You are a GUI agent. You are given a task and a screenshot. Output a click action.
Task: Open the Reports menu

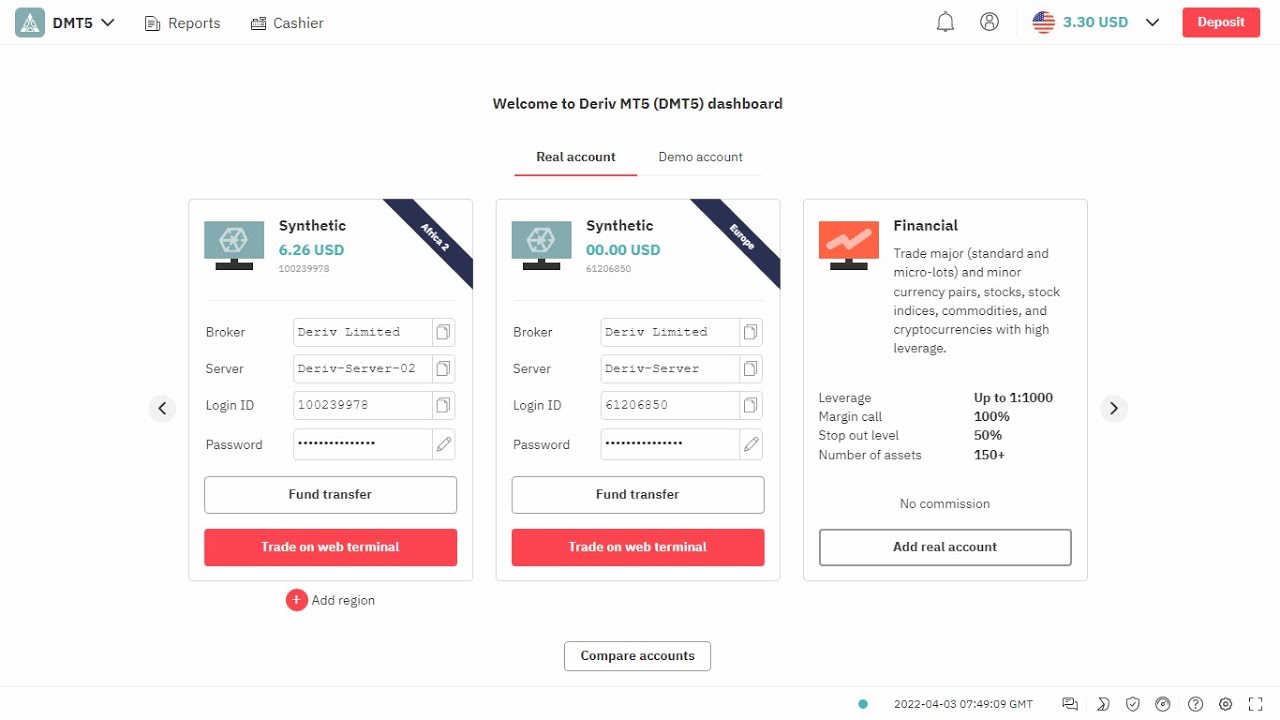(x=183, y=23)
